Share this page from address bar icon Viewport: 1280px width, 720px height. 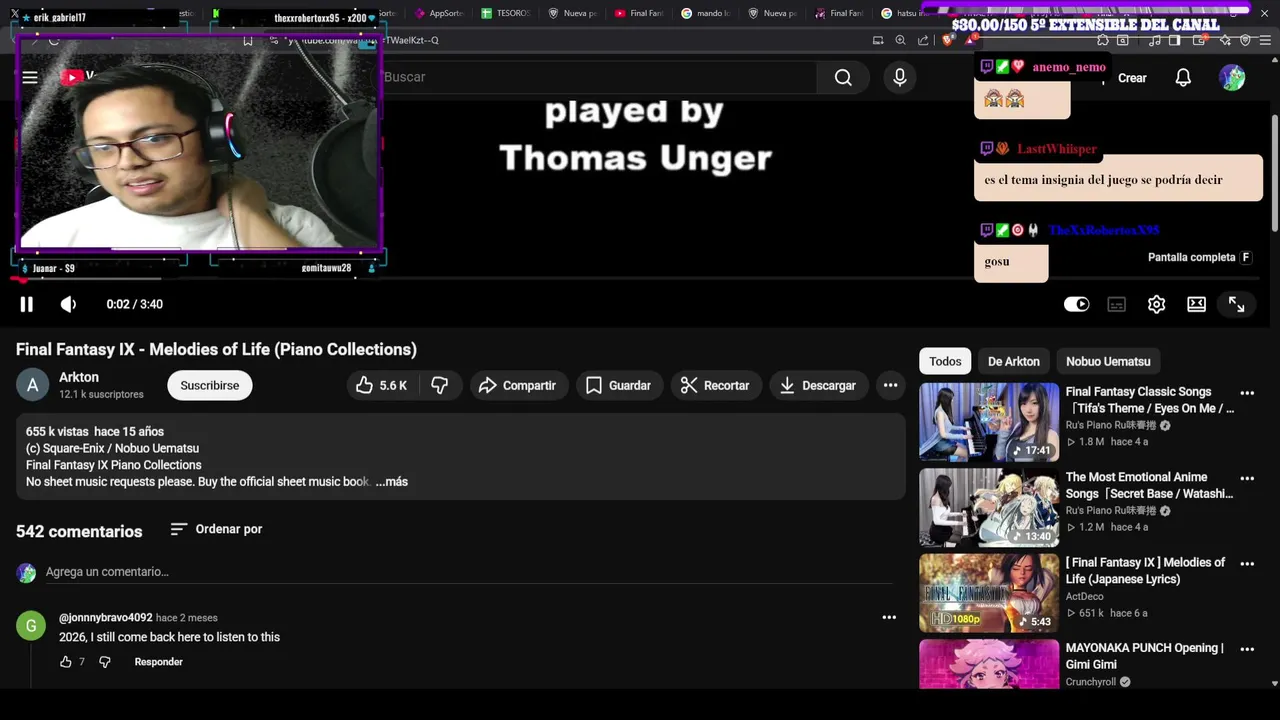[923, 40]
